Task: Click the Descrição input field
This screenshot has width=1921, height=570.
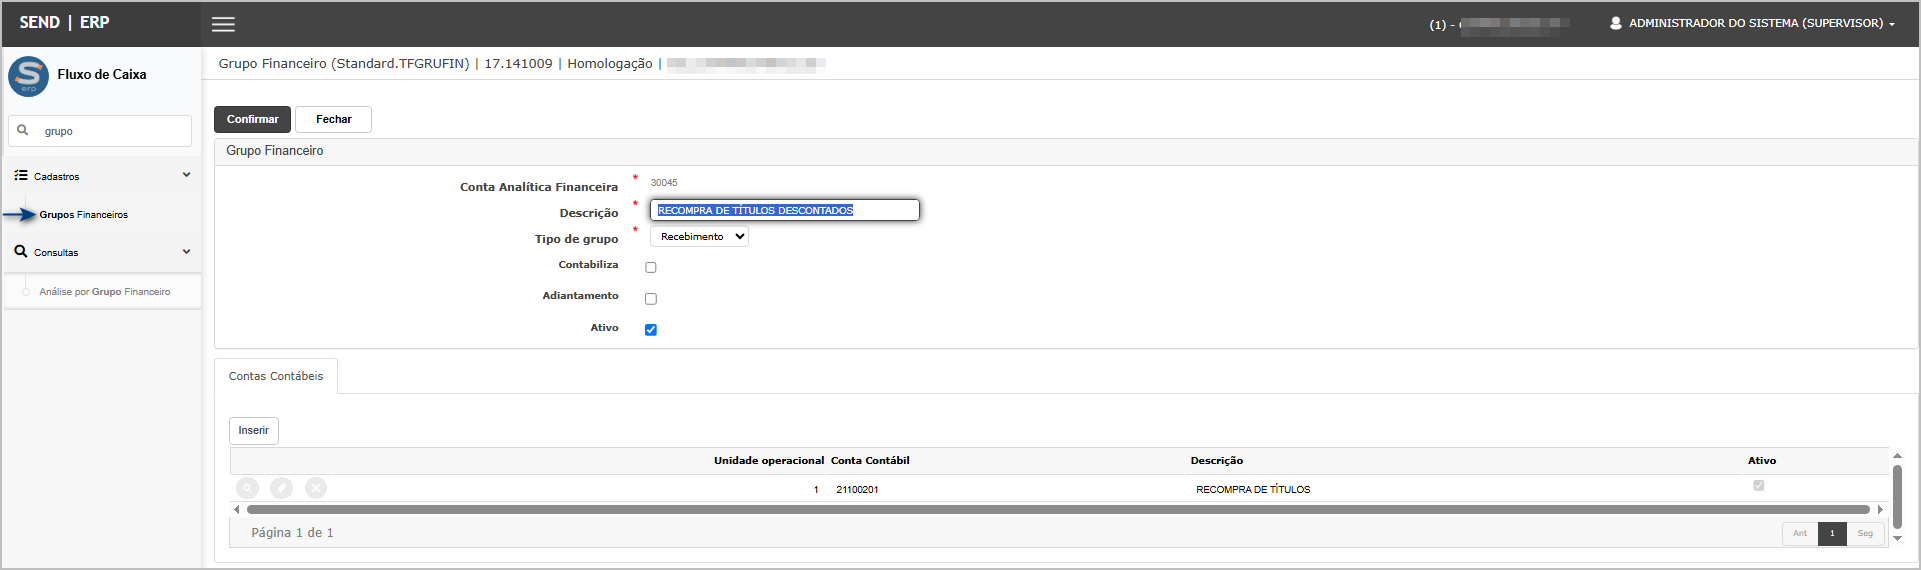Action: click(x=785, y=210)
